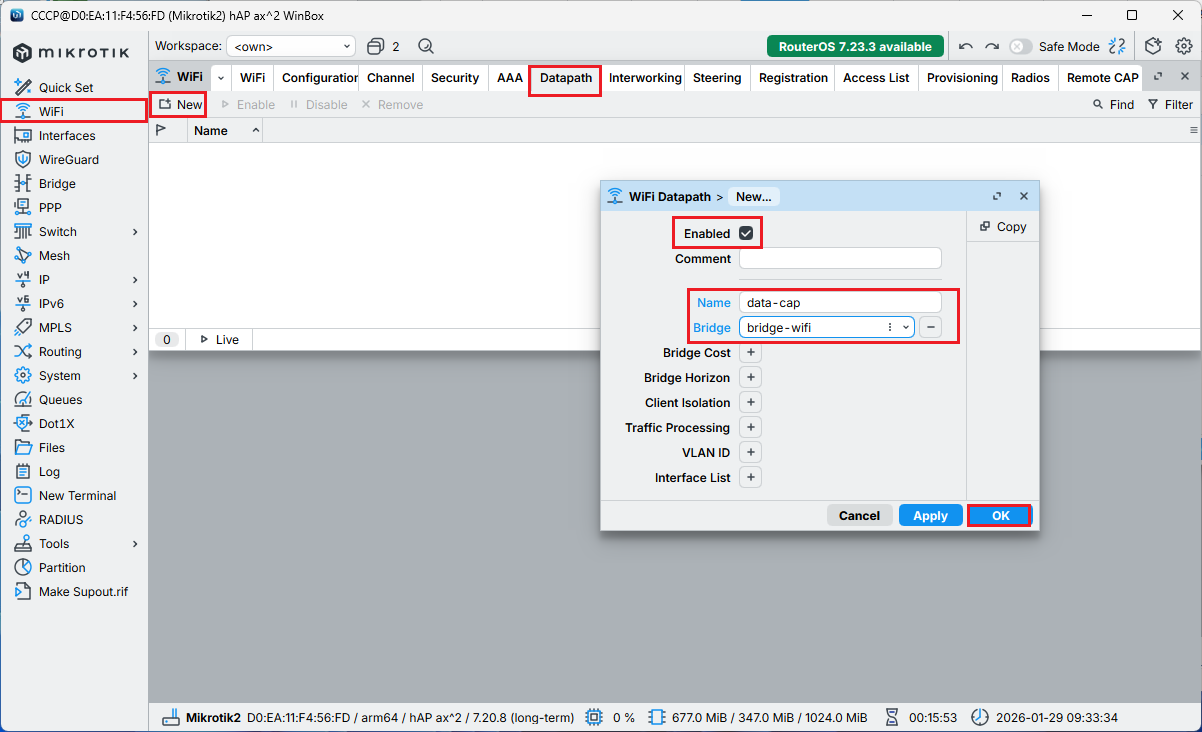Click the Name input field

click(840, 303)
